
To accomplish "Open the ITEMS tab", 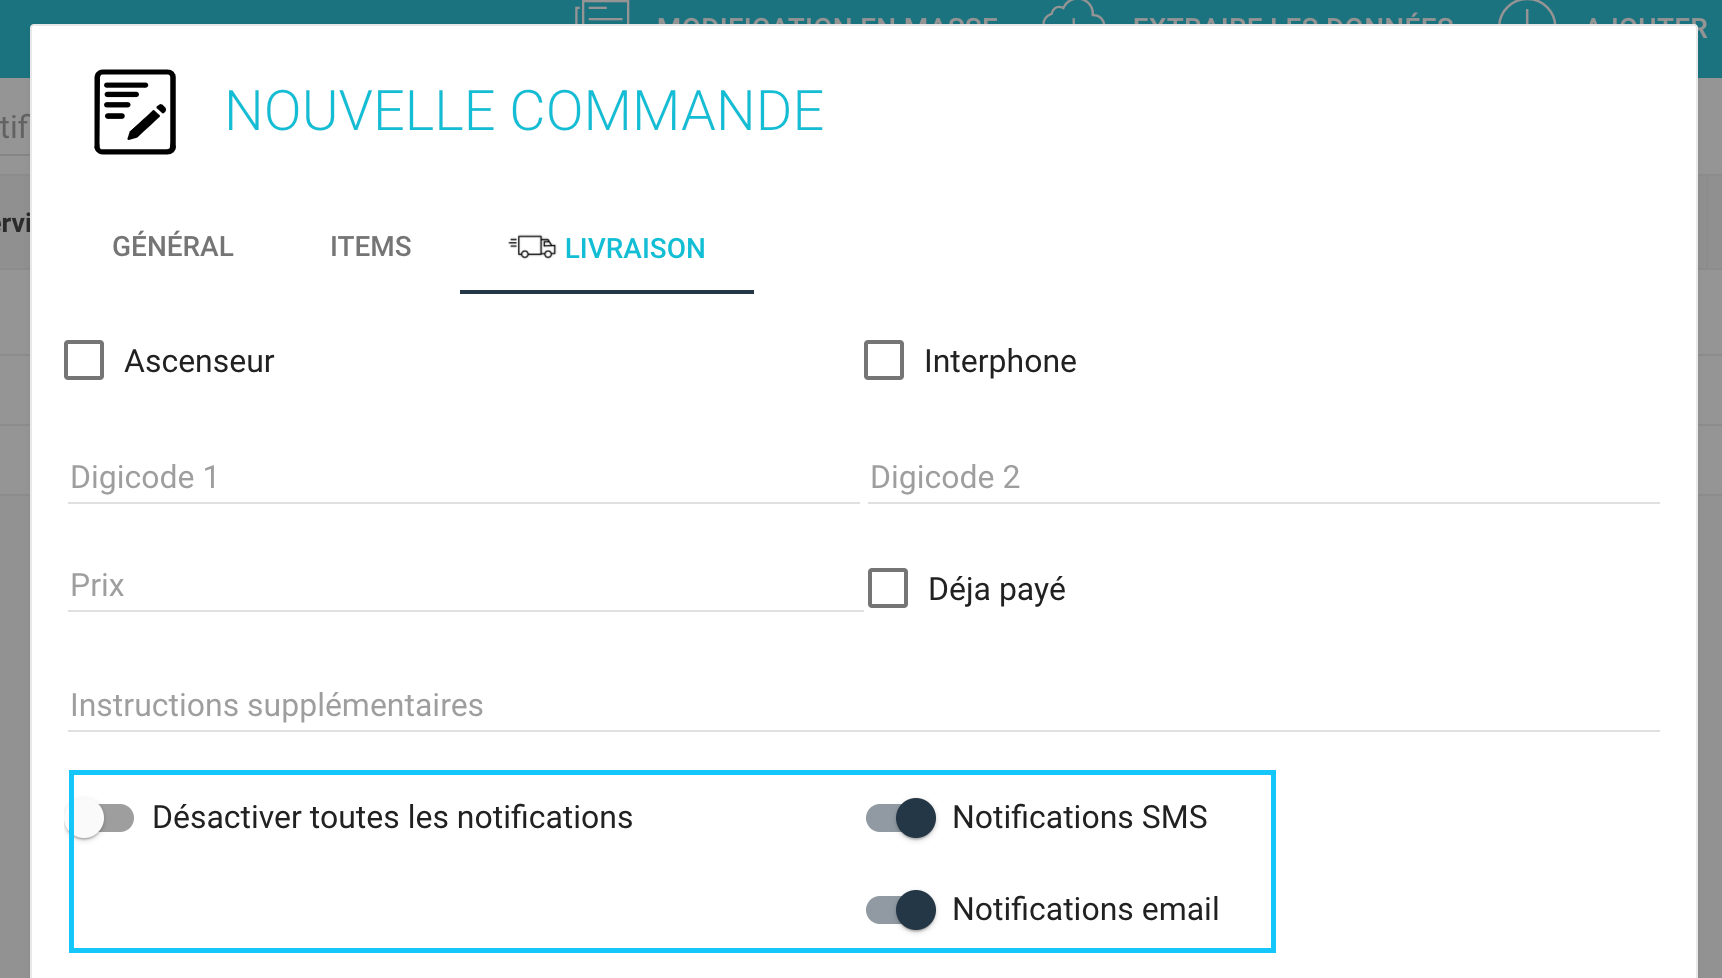I will tap(371, 247).
